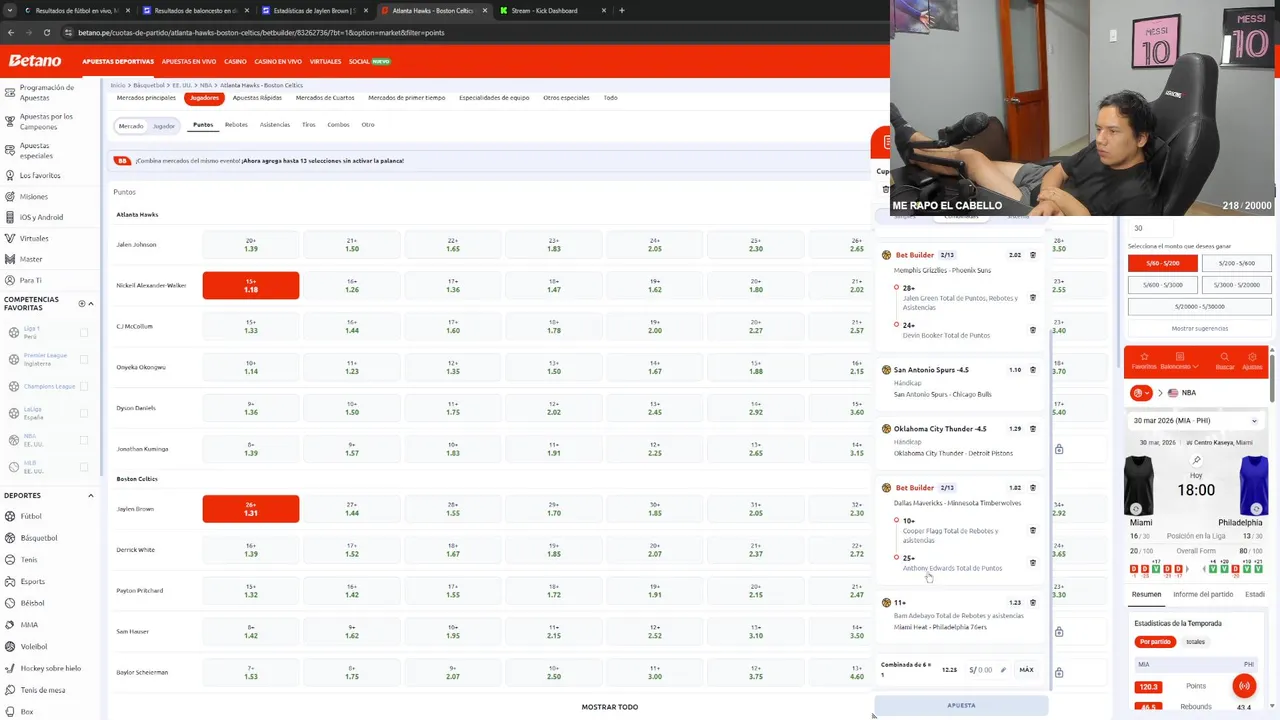Viewport: 1280px width, 720px height.
Task: Select the Rebotes filter tab
Action: (x=236, y=125)
